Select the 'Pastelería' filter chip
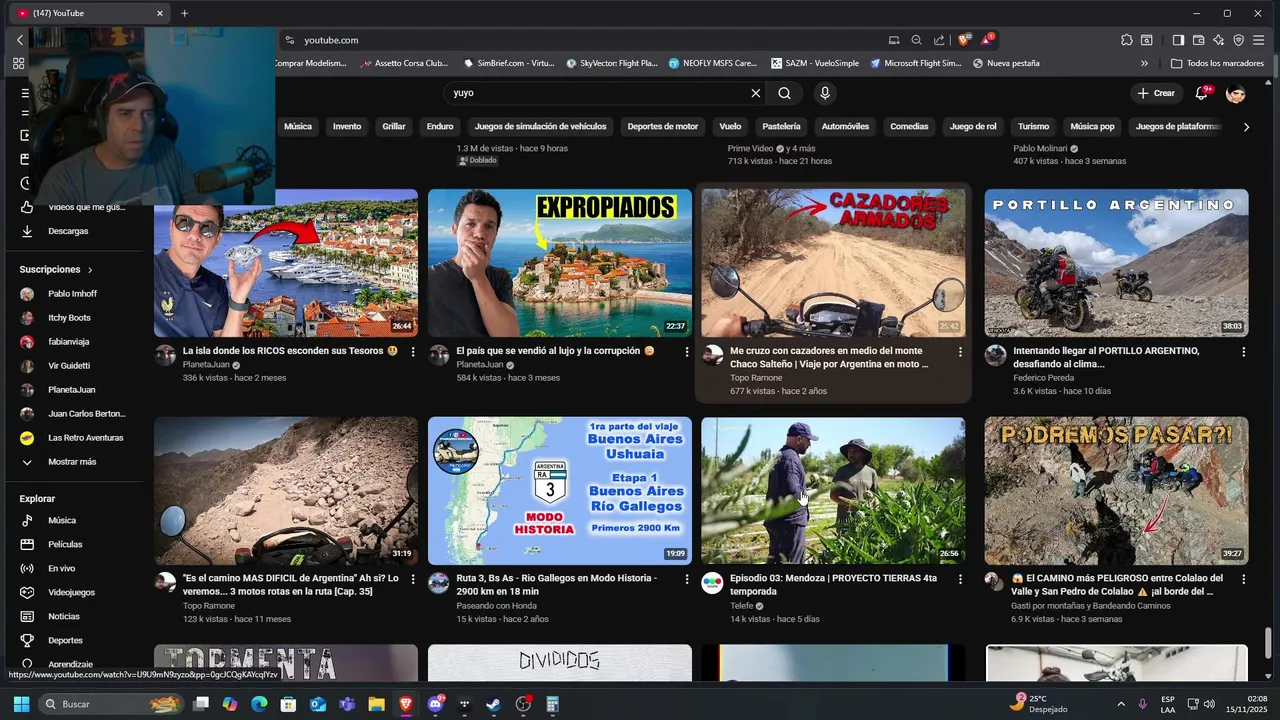Screen dimensions: 1280x720 pos(781,127)
